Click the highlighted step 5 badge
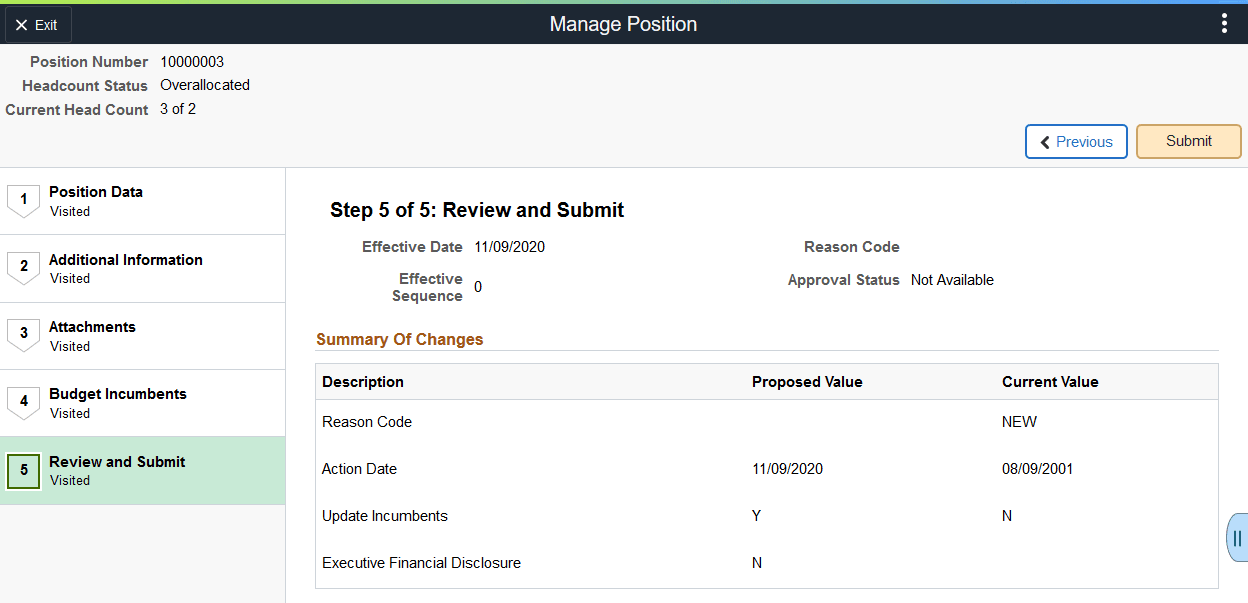This screenshot has width=1248, height=603. pyautogui.click(x=23, y=471)
